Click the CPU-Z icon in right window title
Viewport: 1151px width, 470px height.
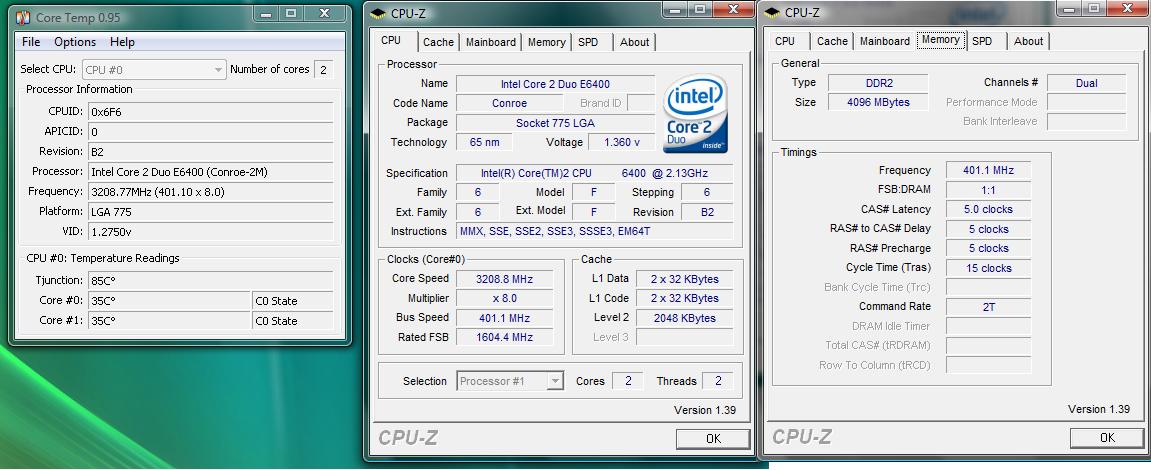pos(771,12)
